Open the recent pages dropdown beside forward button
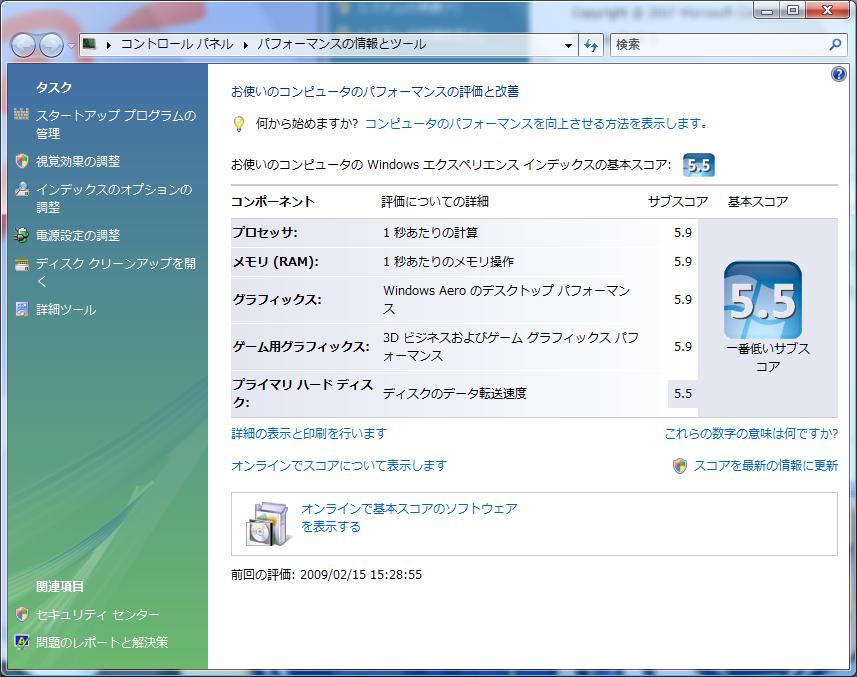The width and height of the screenshot is (857, 677). point(72,45)
